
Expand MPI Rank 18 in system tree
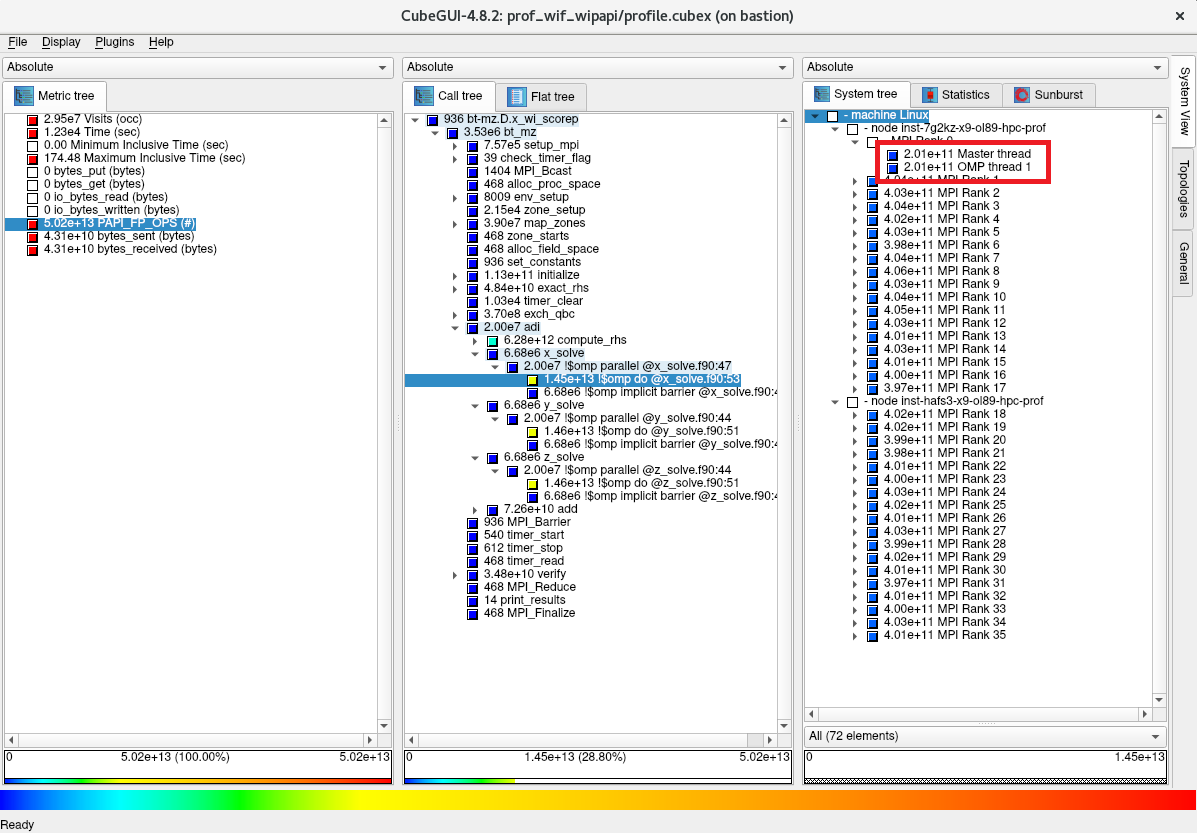(856, 414)
